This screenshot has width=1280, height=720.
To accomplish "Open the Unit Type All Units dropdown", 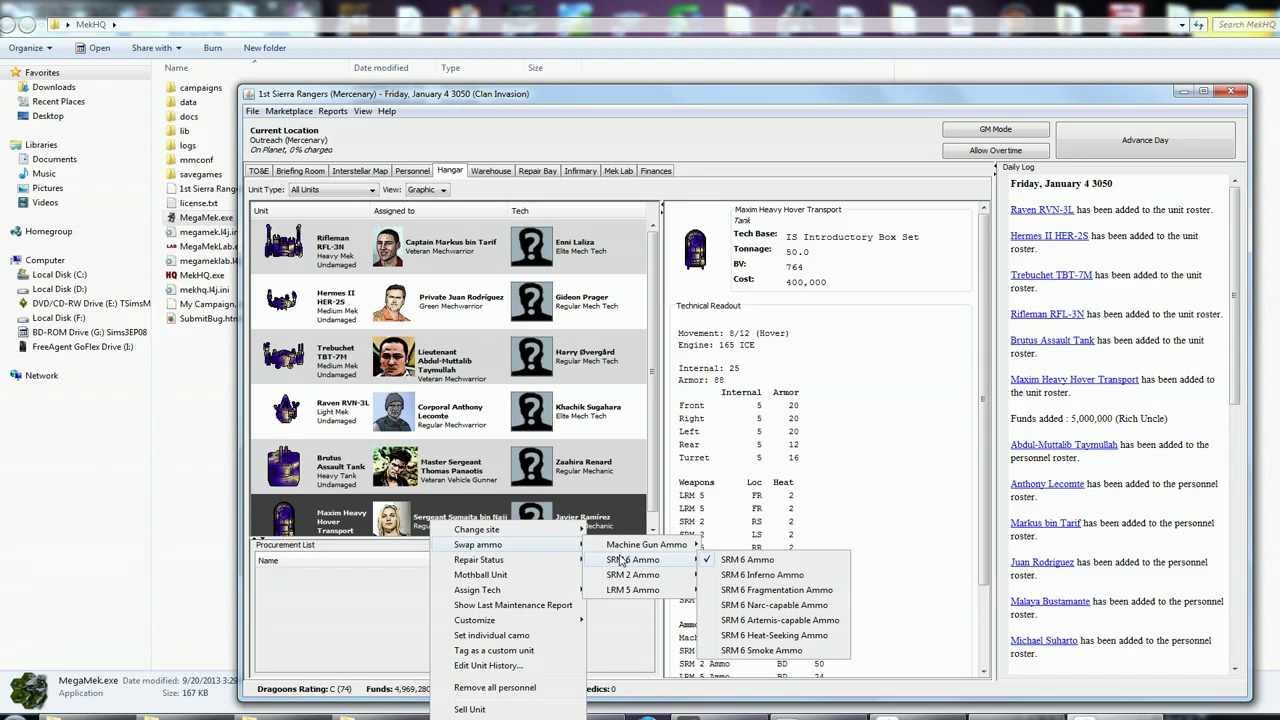I will click(x=333, y=190).
